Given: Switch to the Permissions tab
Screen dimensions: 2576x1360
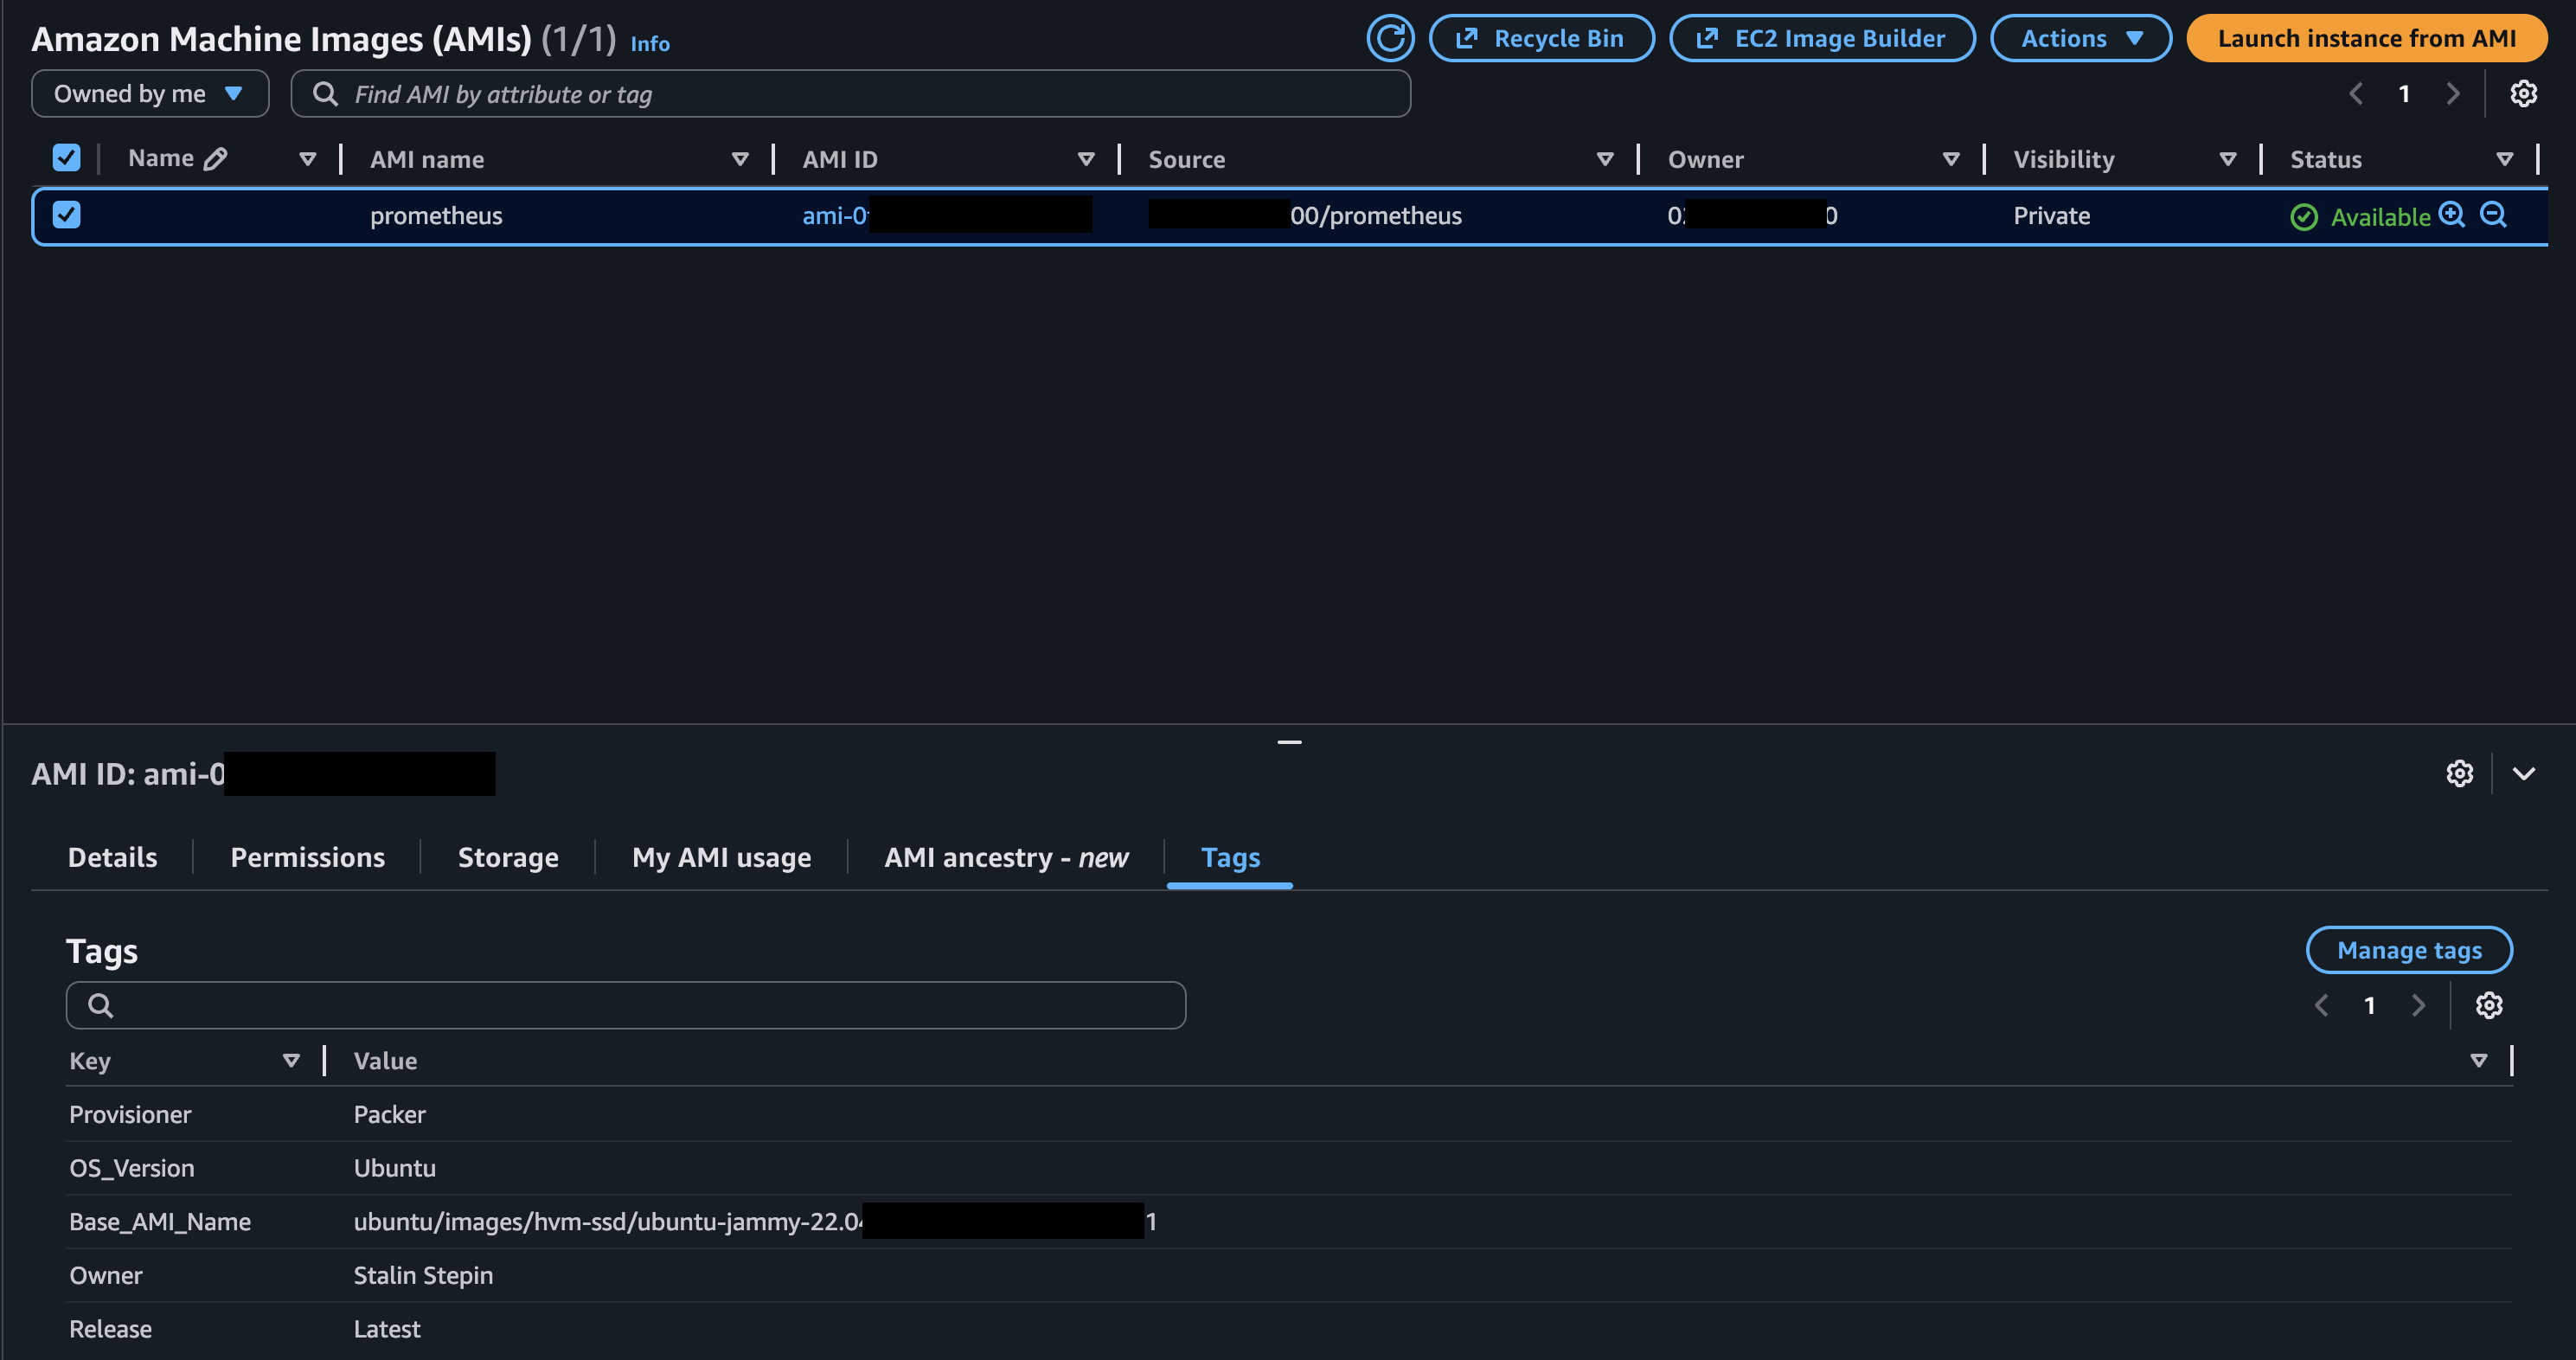Looking at the screenshot, I should pyautogui.click(x=307, y=857).
